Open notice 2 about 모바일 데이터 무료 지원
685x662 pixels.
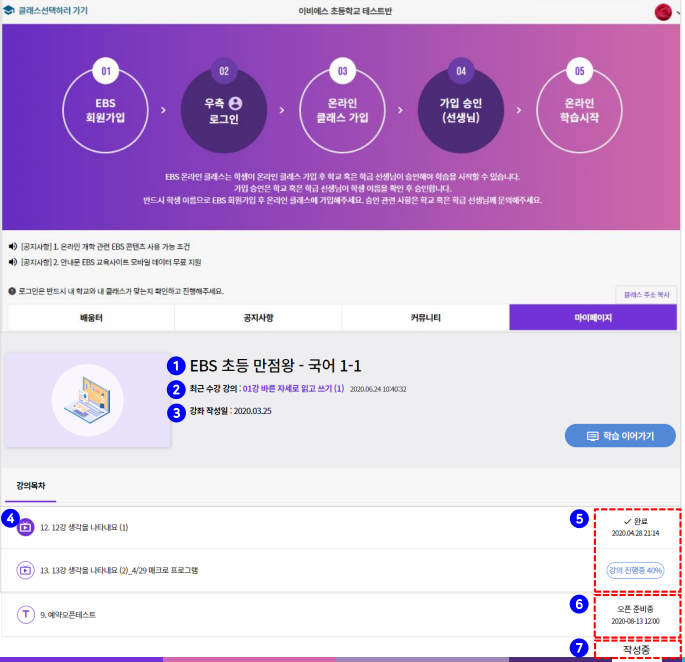(x=111, y=262)
